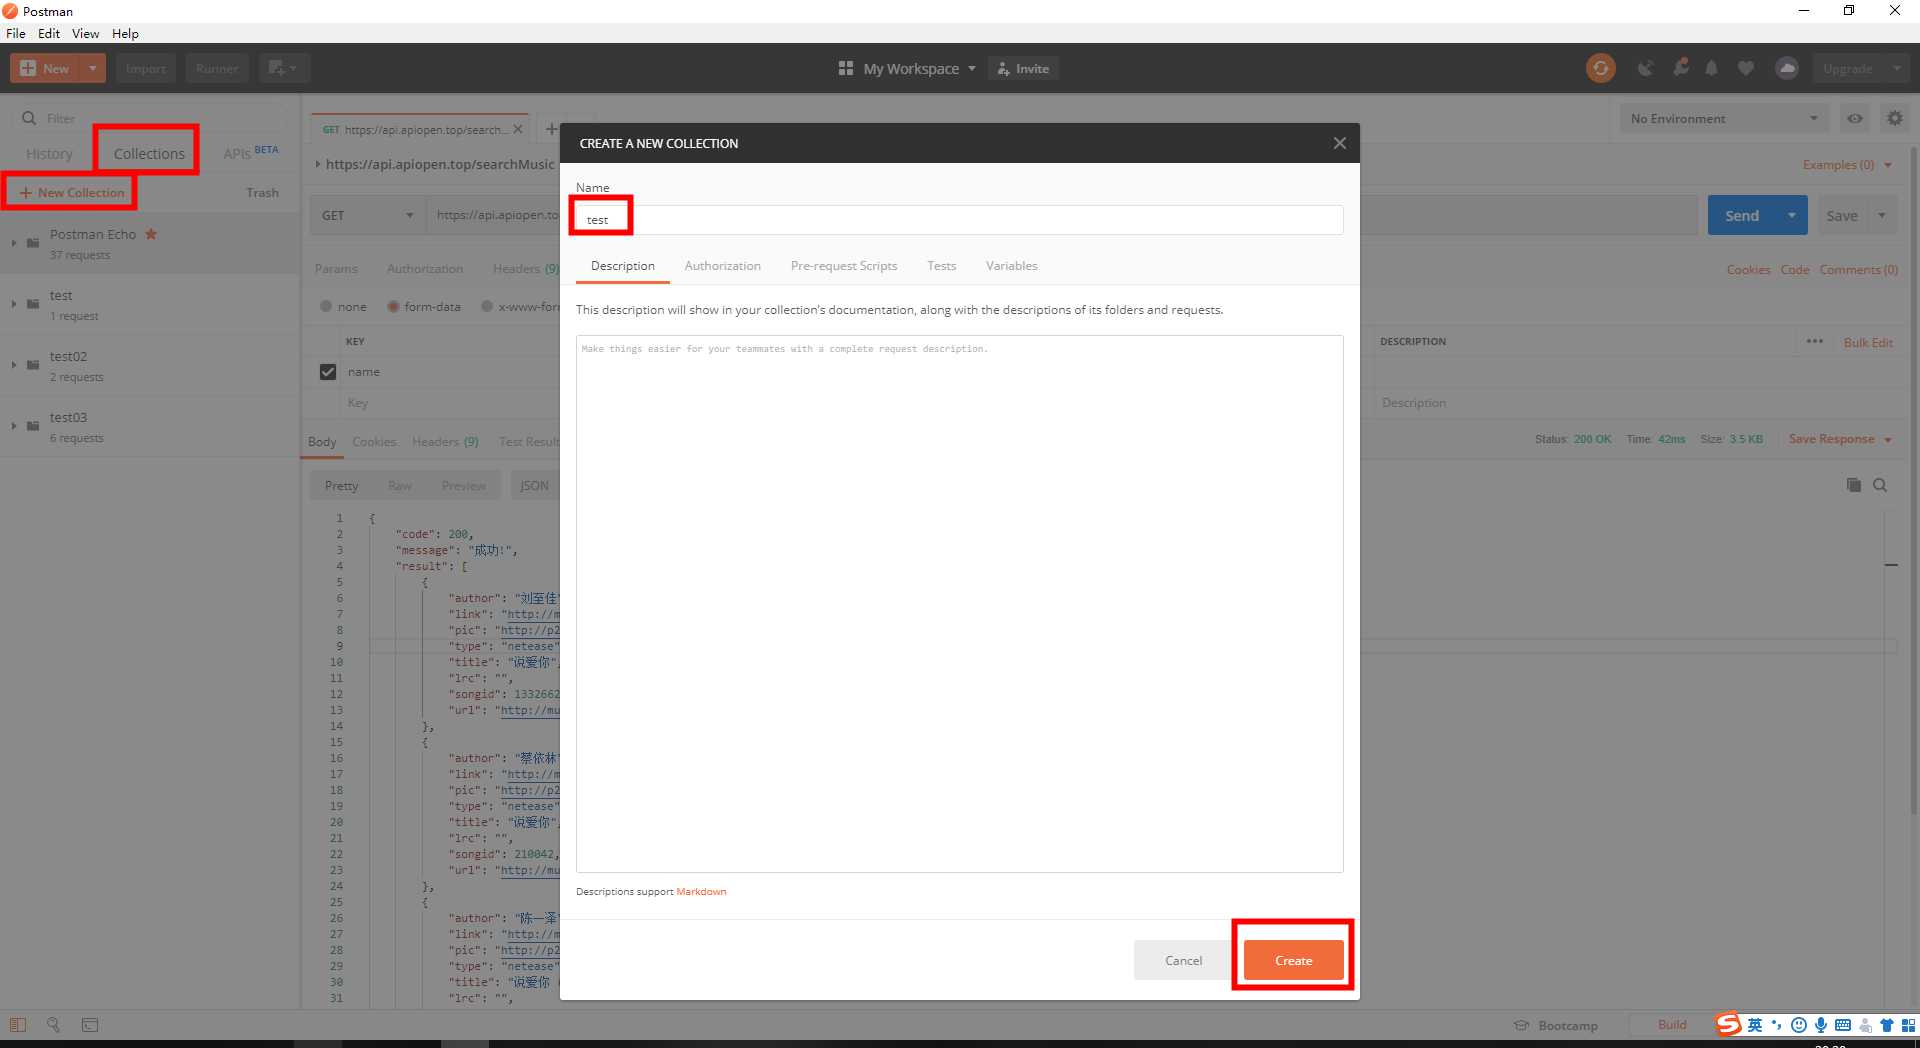This screenshot has height=1048, width=1920.
Task: Click the environment quick look eye icon
Action: coord(1855,118)
